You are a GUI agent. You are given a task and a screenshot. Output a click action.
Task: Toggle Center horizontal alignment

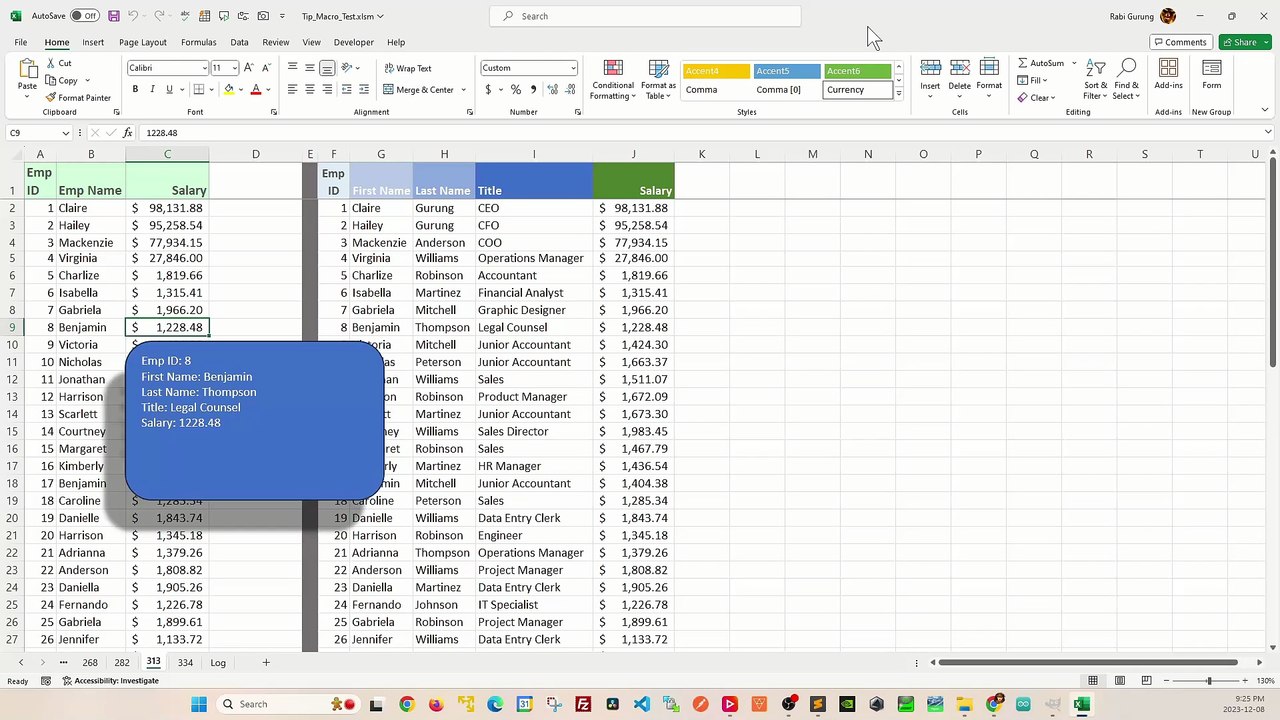pyautogui.click(x=310, y=89)
